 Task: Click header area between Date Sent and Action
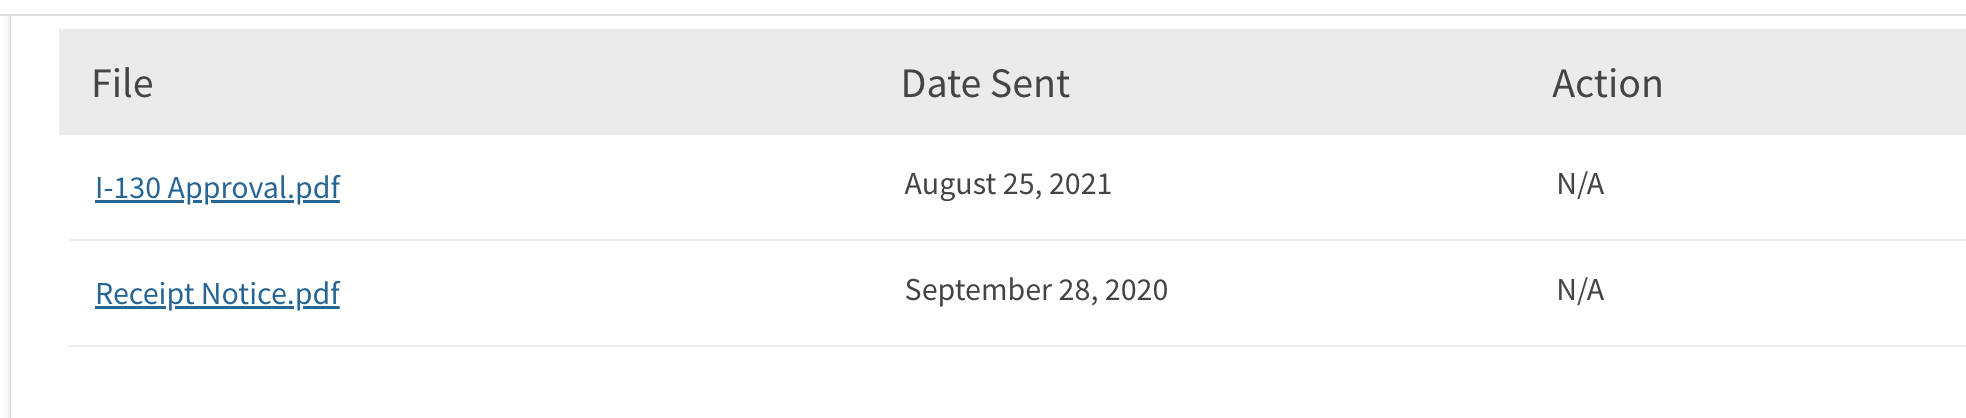pos(1310,84)
